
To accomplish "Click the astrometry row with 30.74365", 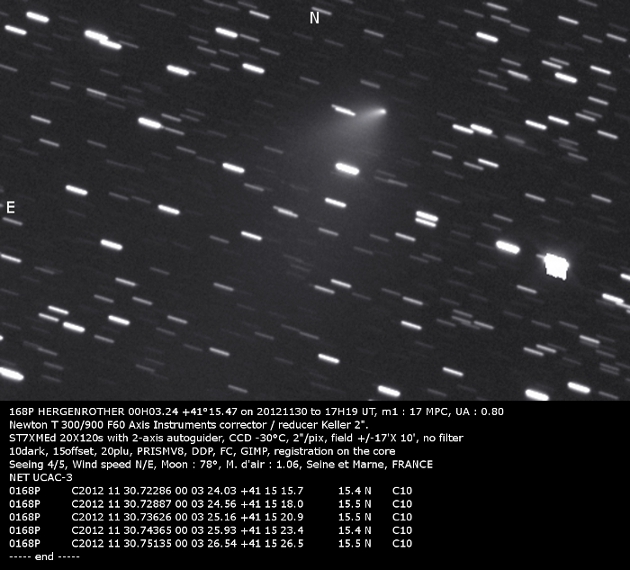I will [211, 530].
